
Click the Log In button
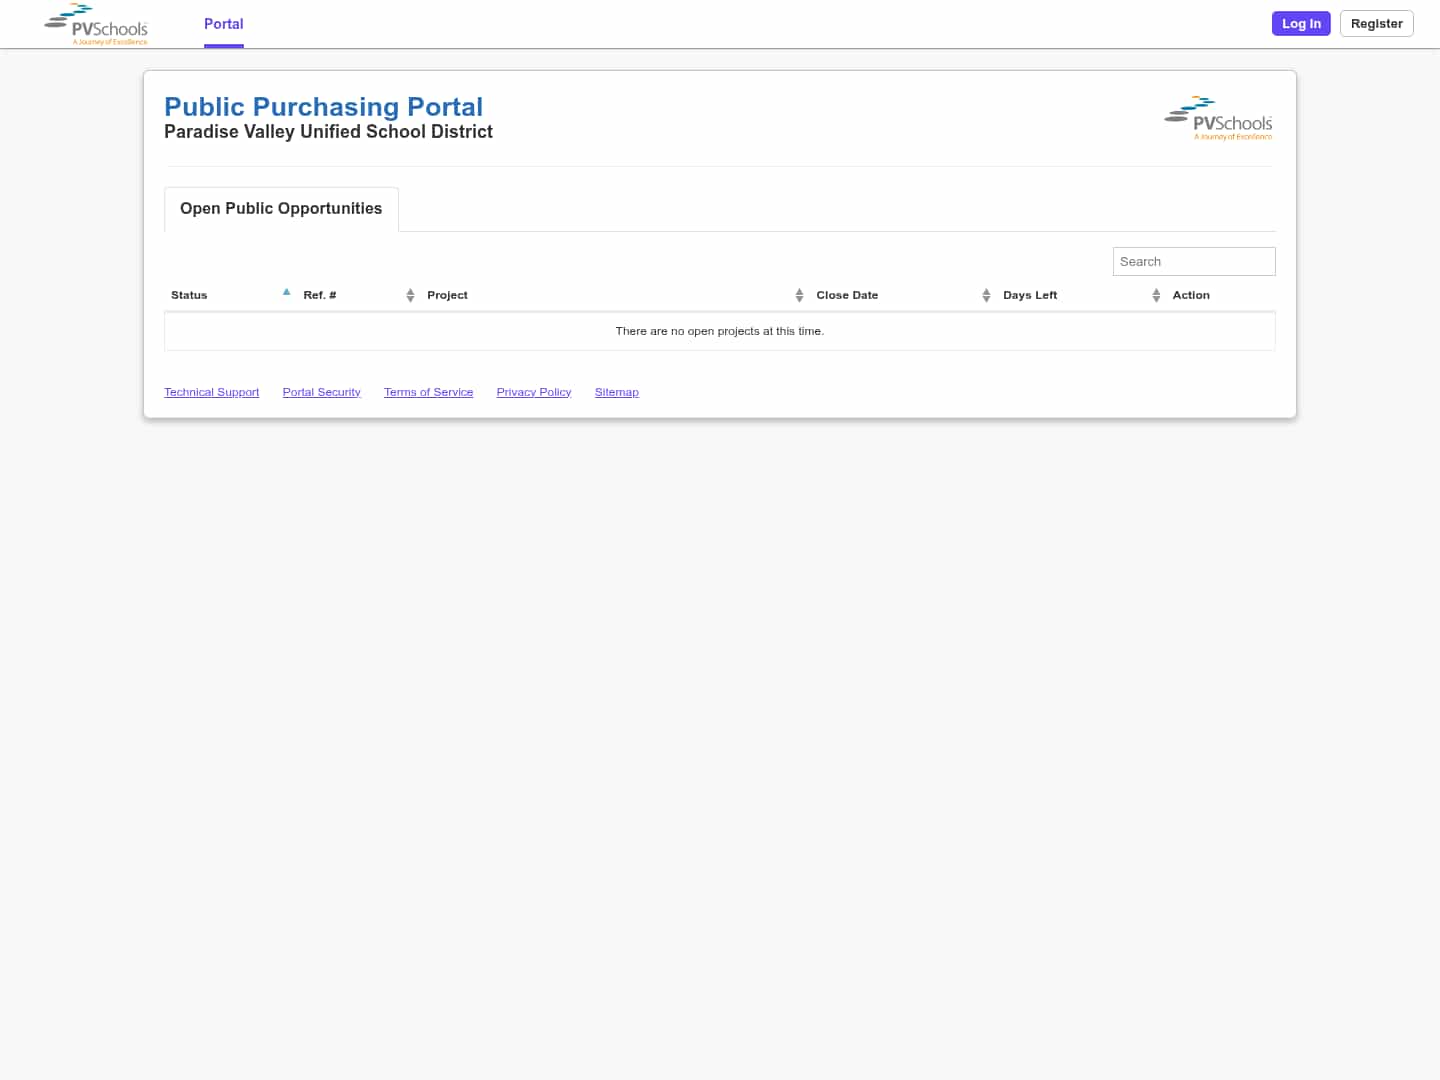click(x=1301, y=24)
